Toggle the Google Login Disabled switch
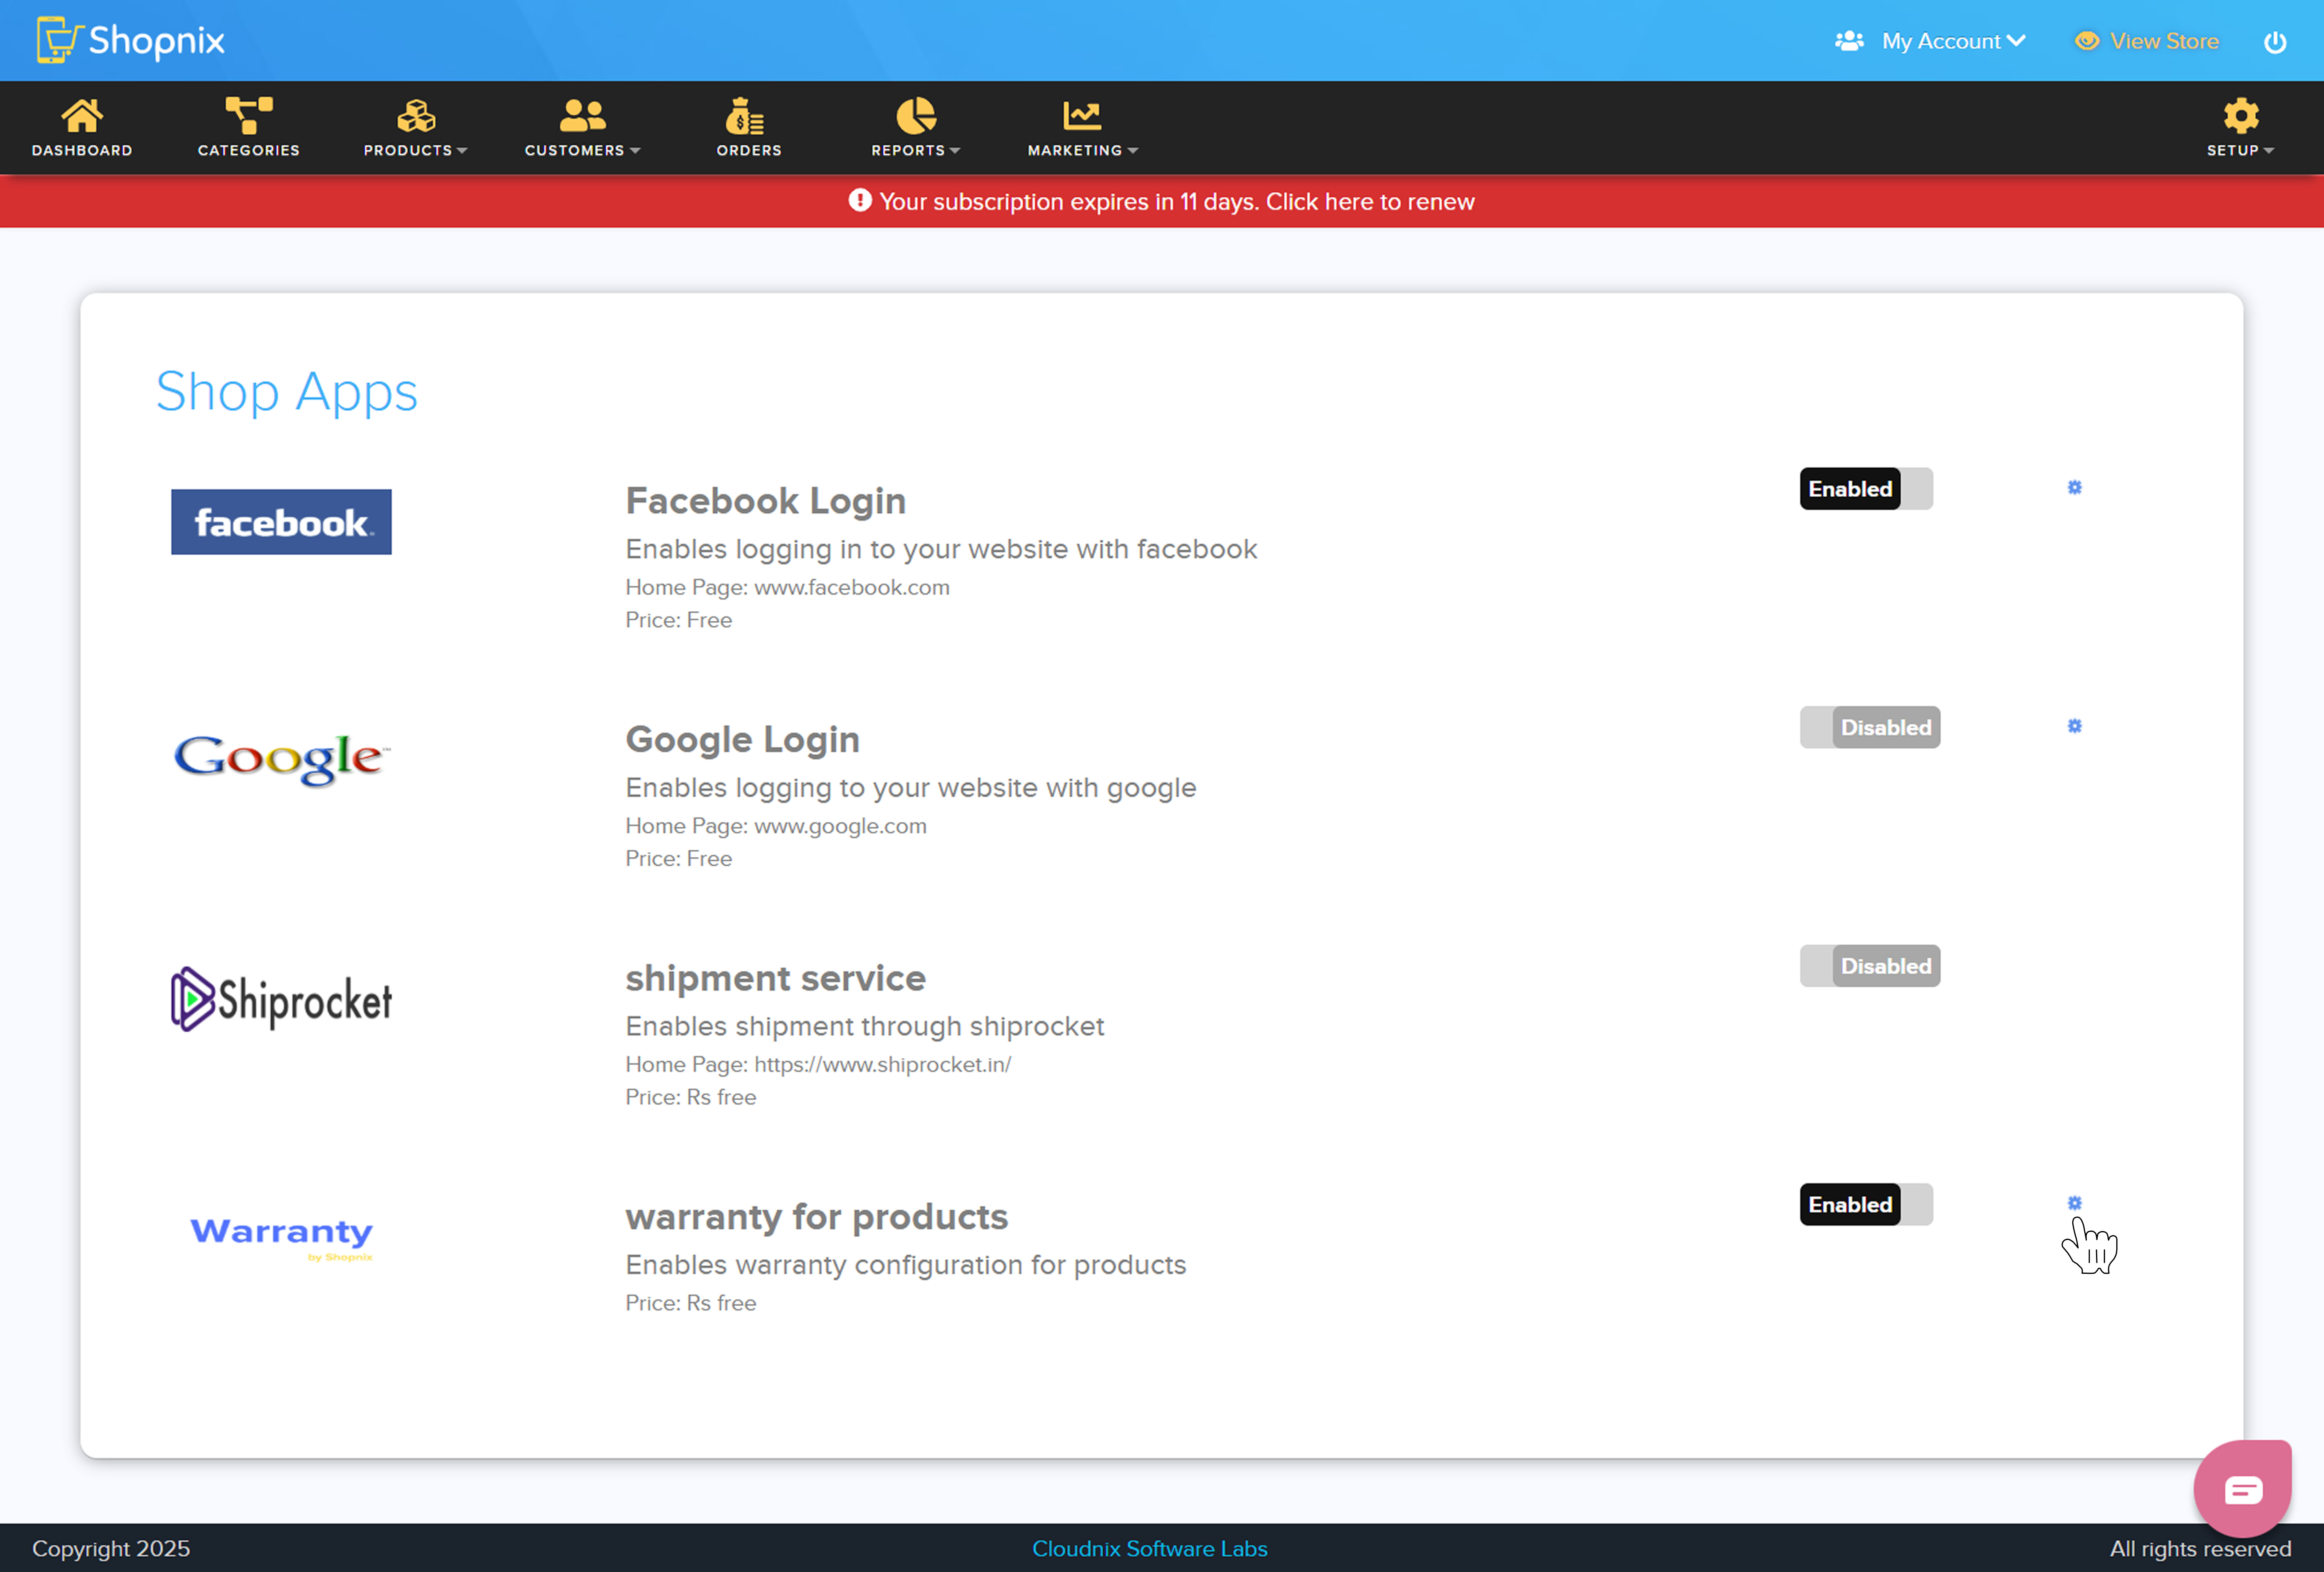 [x=1870, y=727]
